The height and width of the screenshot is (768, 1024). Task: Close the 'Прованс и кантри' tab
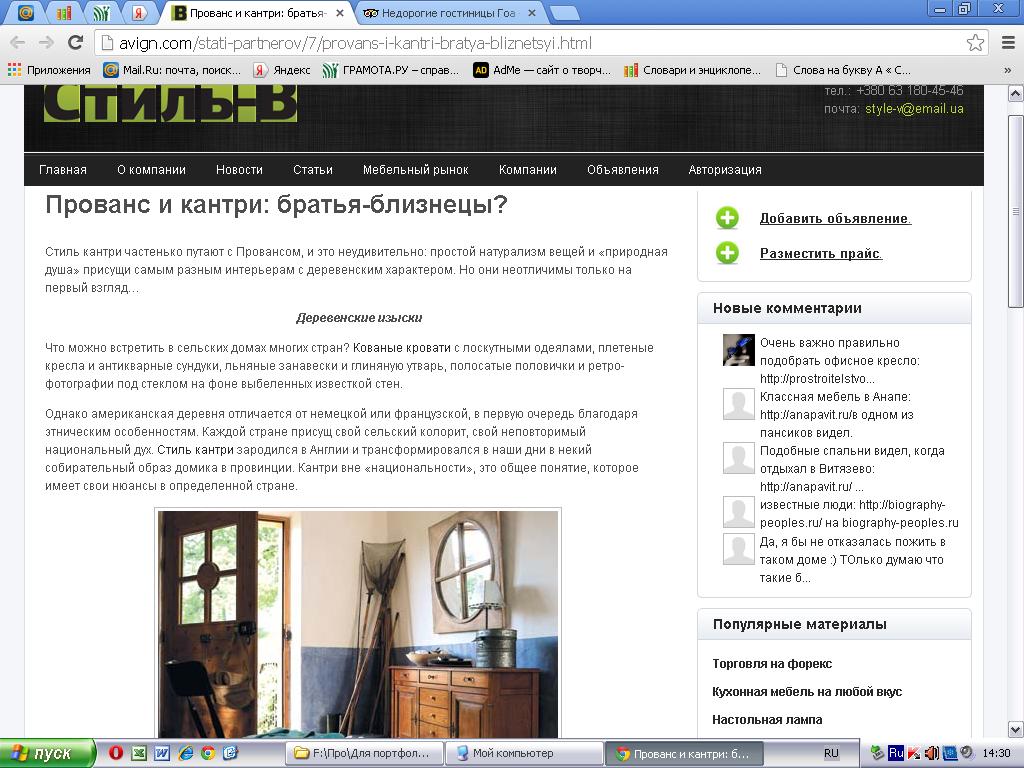pos(340,13)
